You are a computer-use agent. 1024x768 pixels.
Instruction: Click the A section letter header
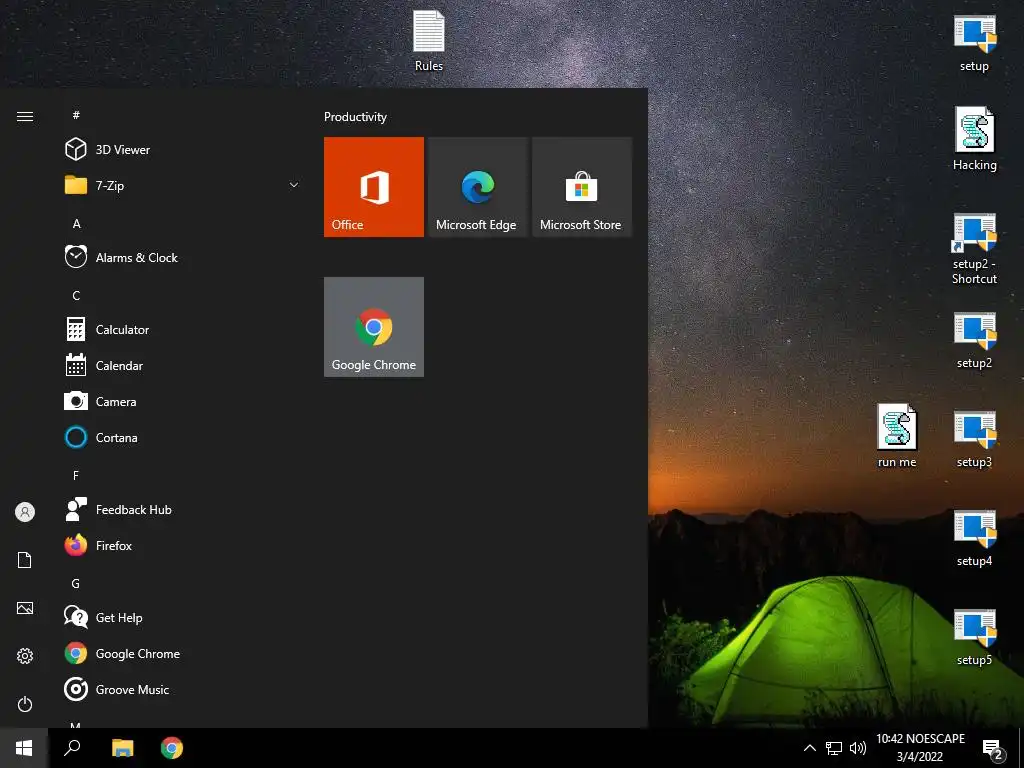click(76, 223)
